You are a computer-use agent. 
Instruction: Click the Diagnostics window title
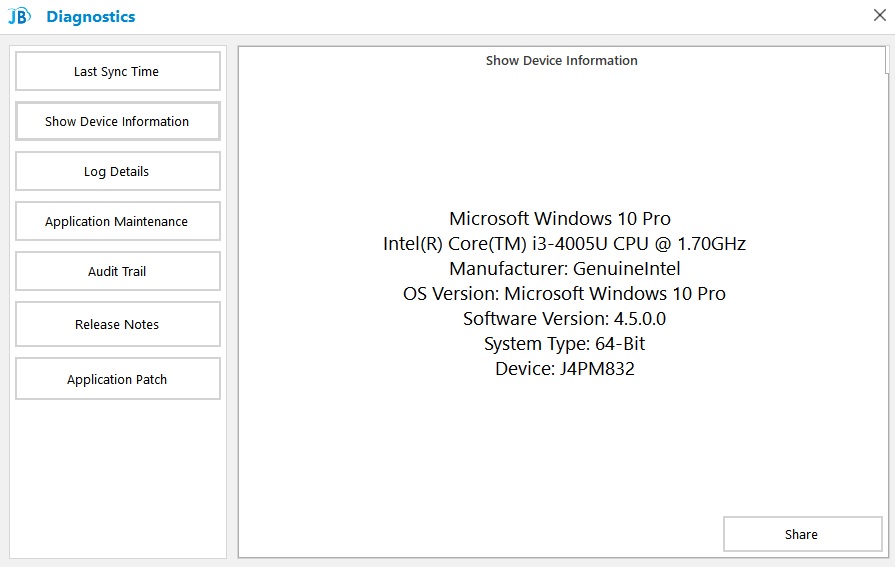click(x=91, y=17)
